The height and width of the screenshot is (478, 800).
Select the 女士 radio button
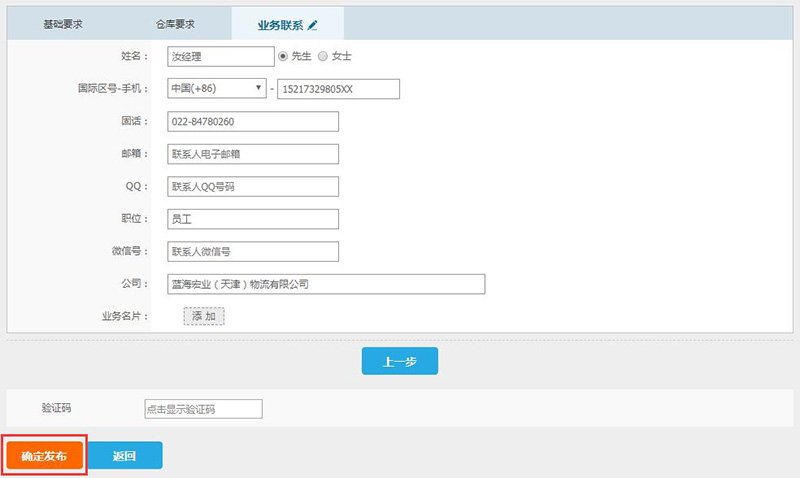pyautogui.click(x=323, y=56)
